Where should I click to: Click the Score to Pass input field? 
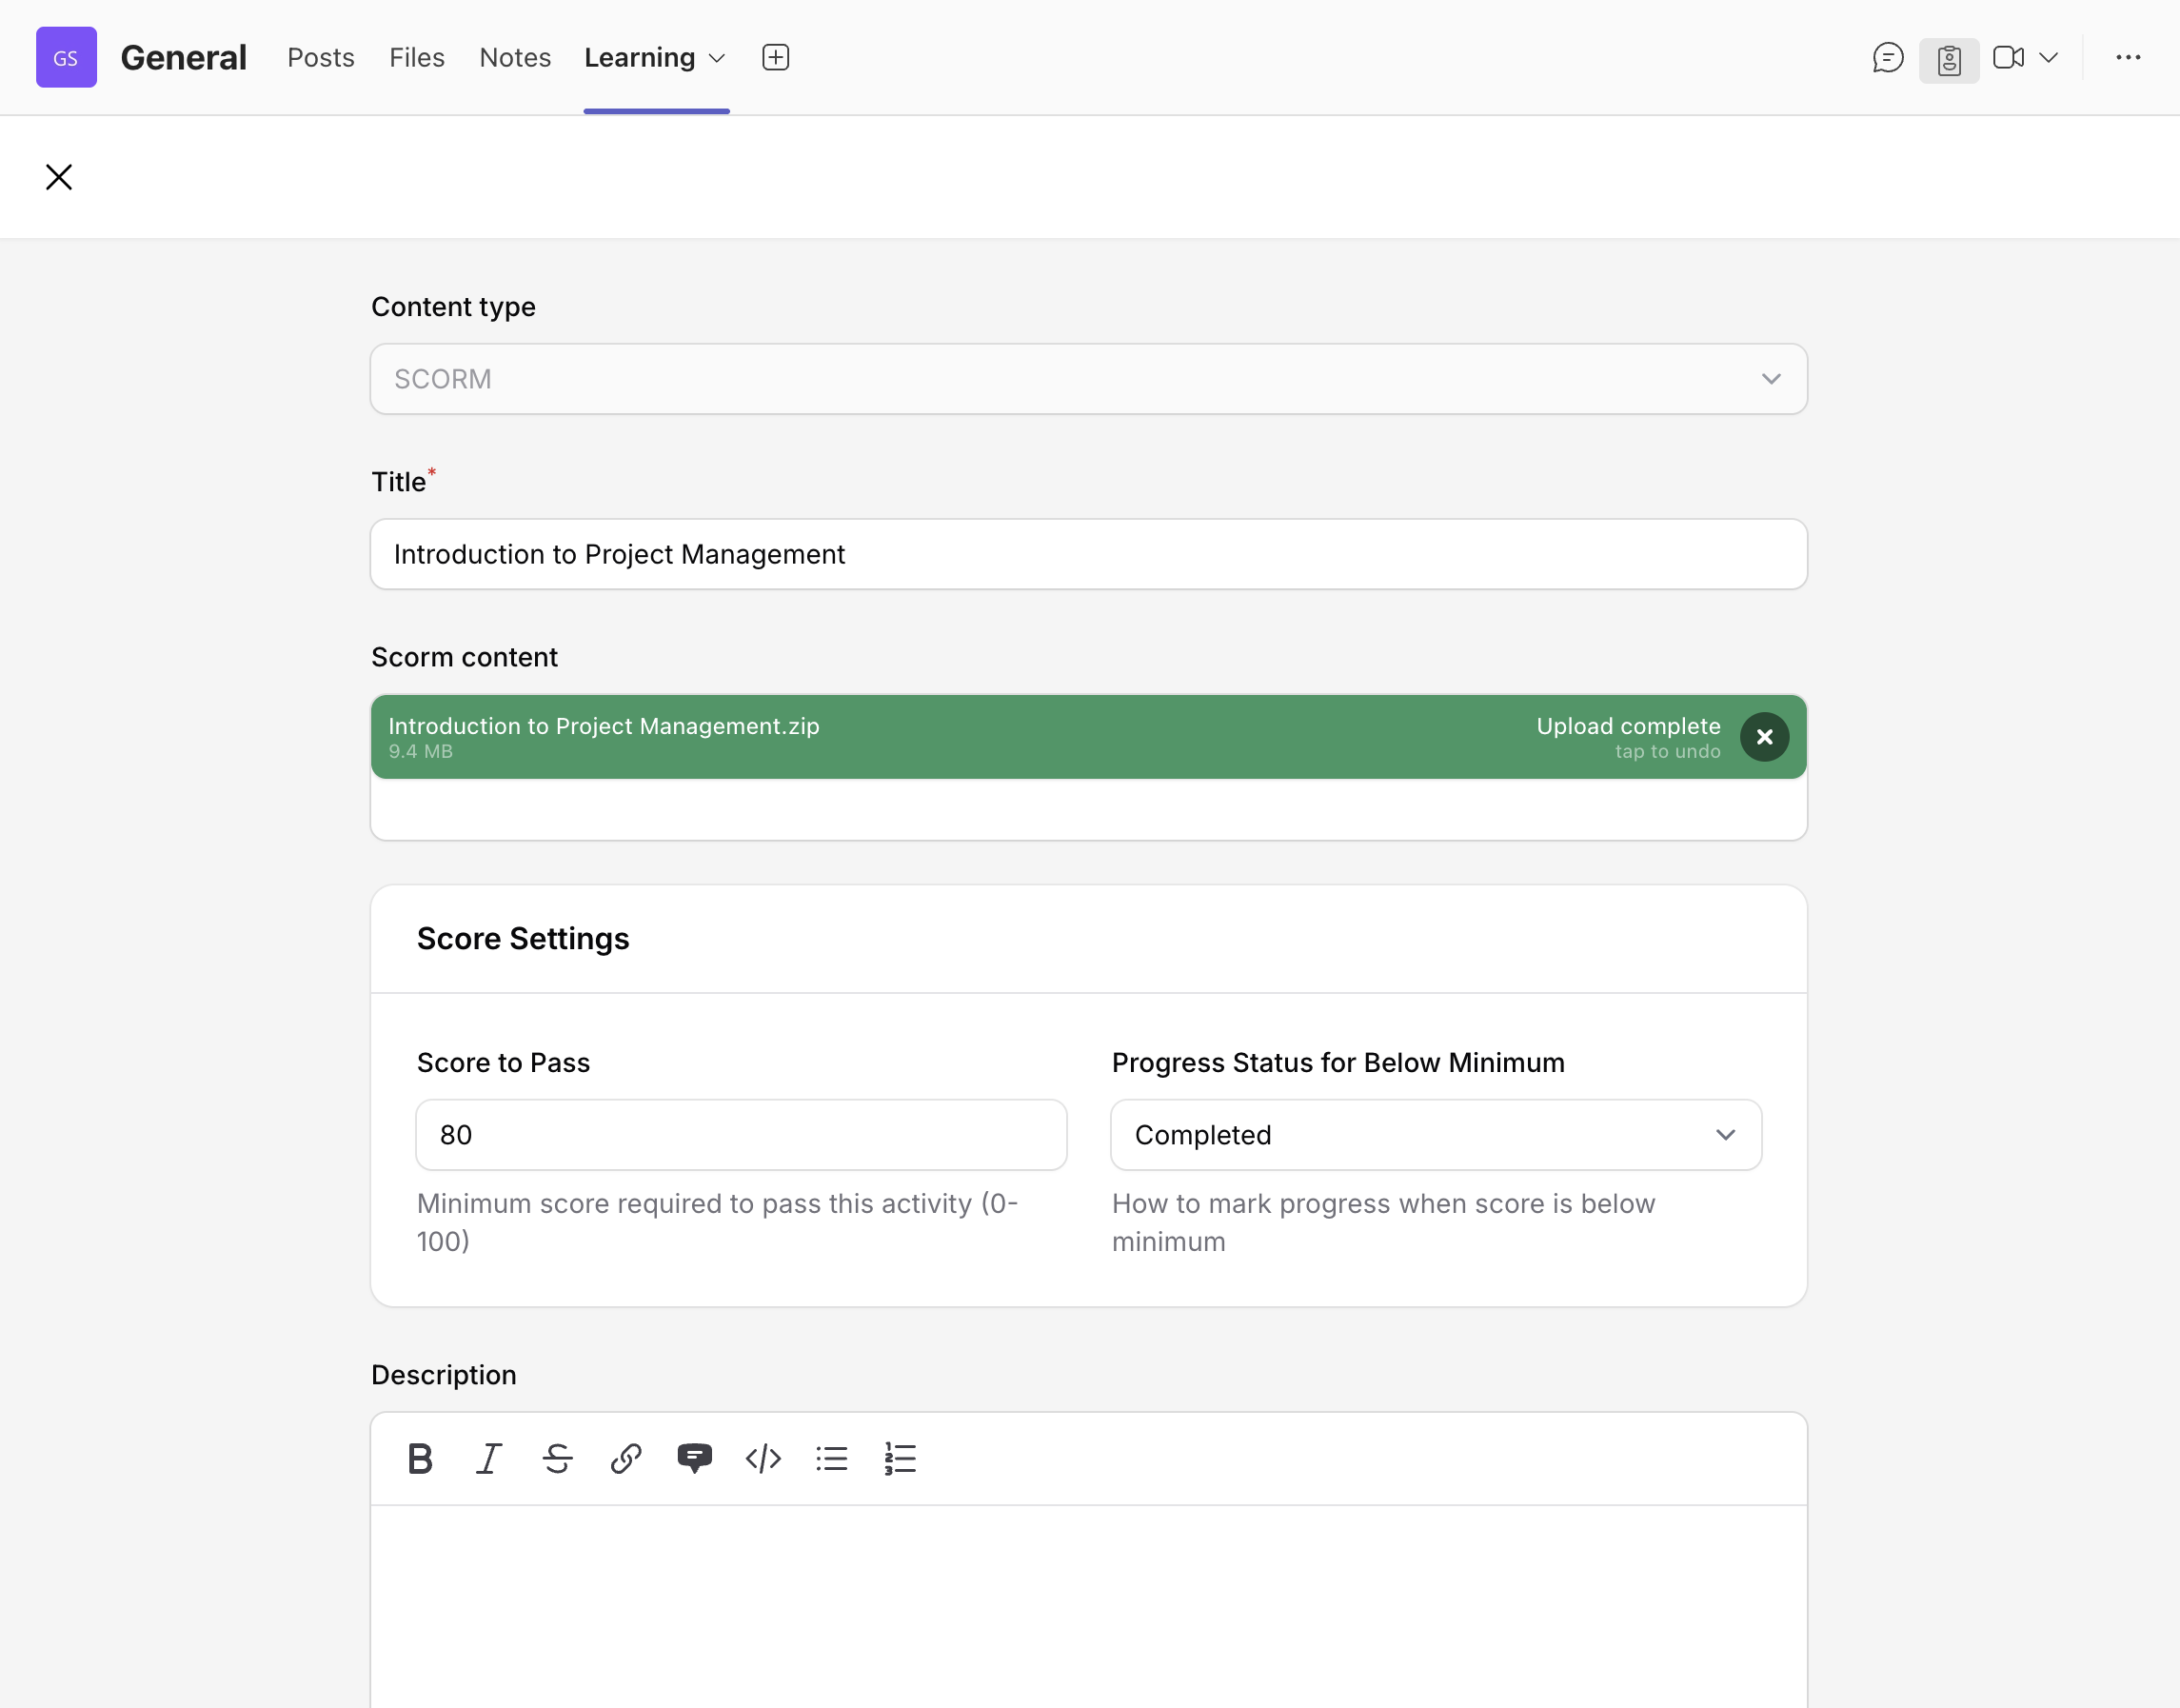click(x=741, y=1135)
